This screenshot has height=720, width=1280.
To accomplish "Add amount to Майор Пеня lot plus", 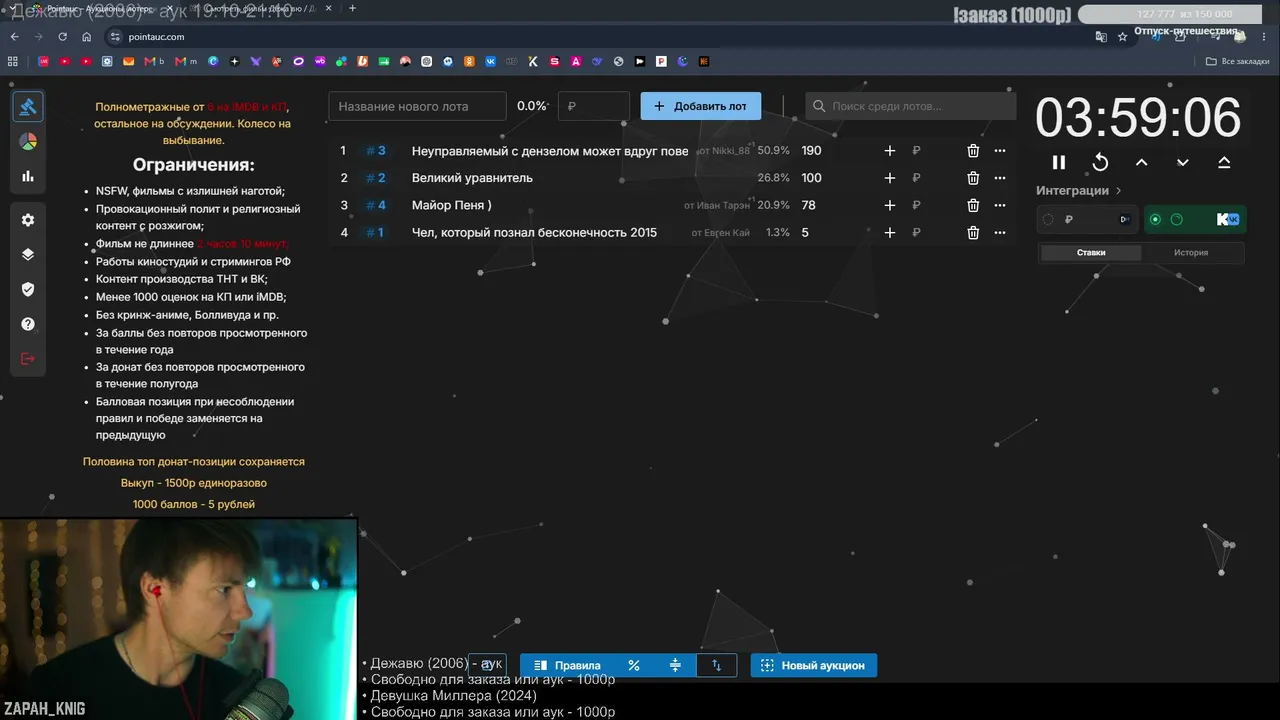I will (890, 205).
